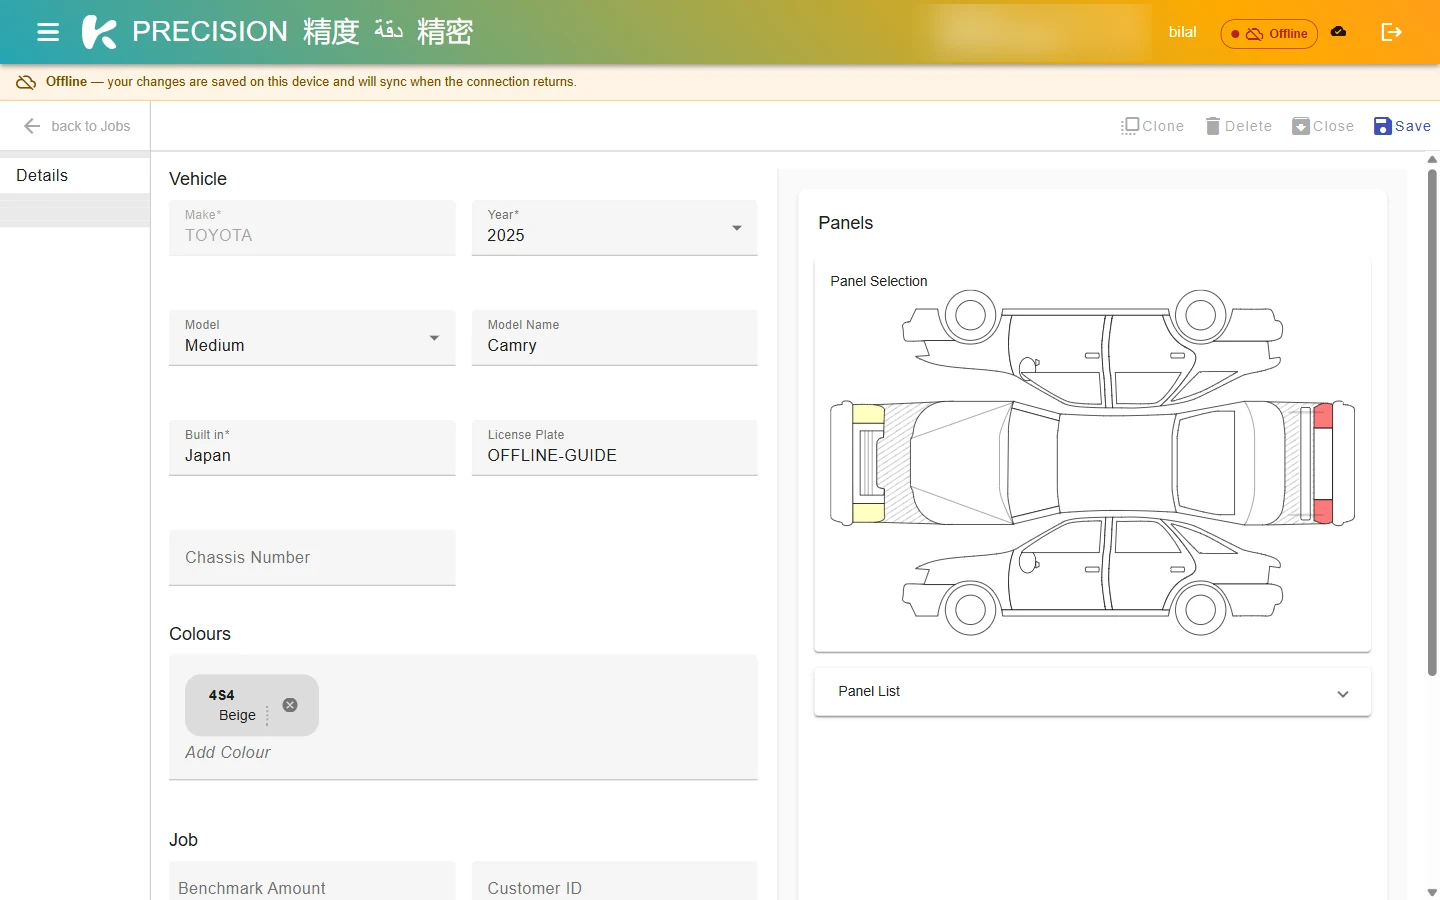Delete this job
1440x900 pixels.
[x=1238, y=126]
